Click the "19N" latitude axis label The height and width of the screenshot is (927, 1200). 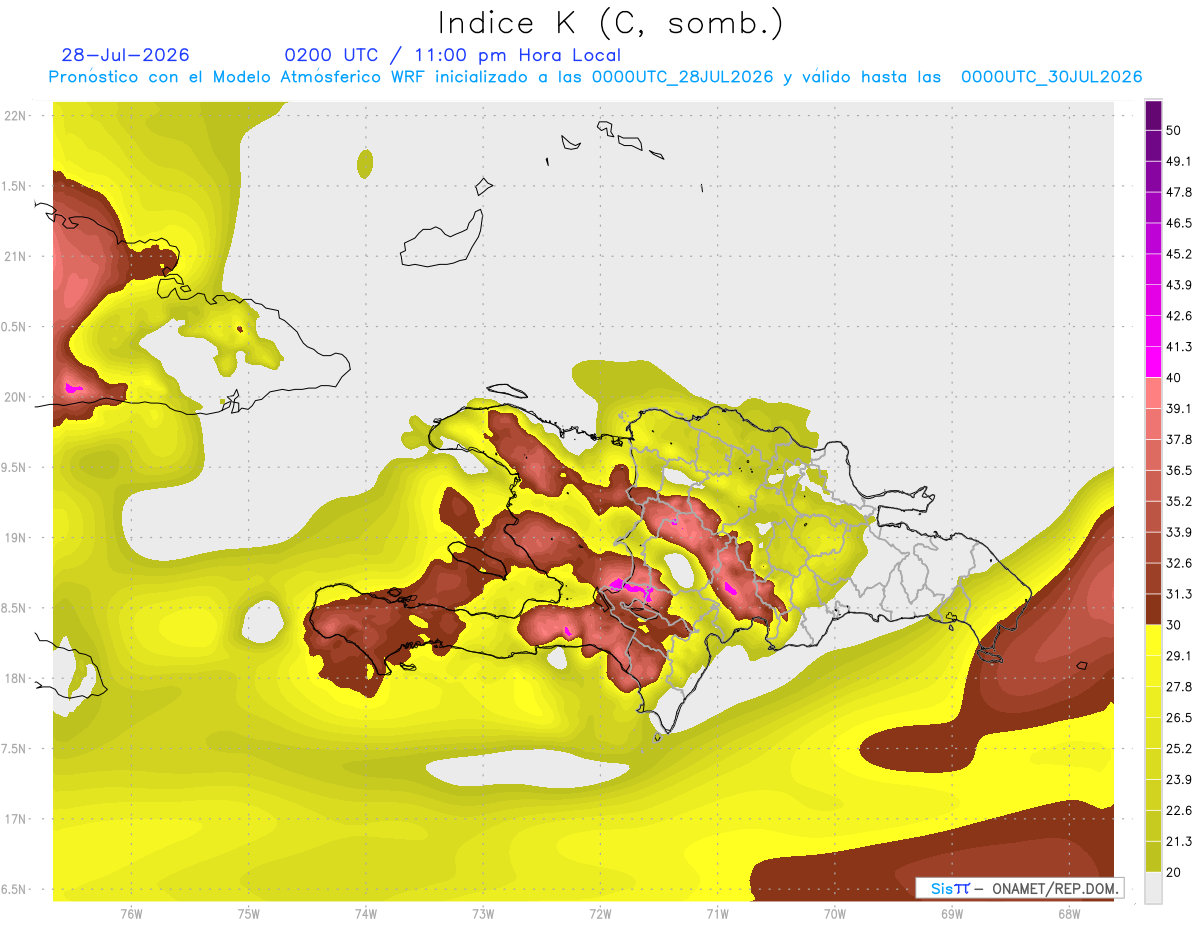pyautogui.click(x=15, y=537)
